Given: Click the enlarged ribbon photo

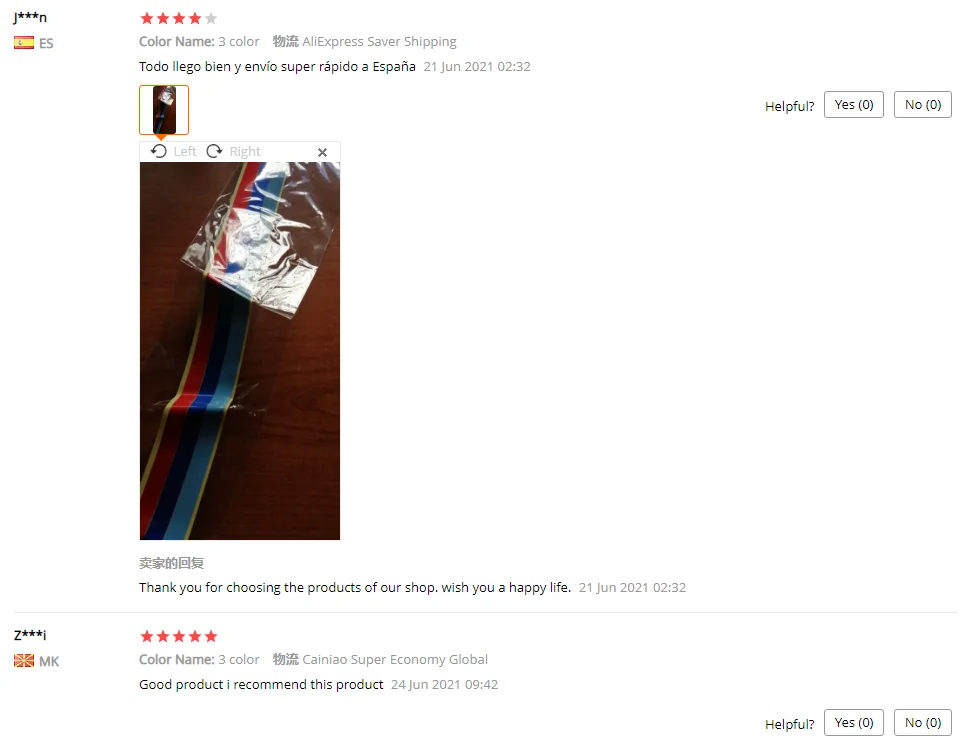Looking at the screenshot, I should coord(240,351).
